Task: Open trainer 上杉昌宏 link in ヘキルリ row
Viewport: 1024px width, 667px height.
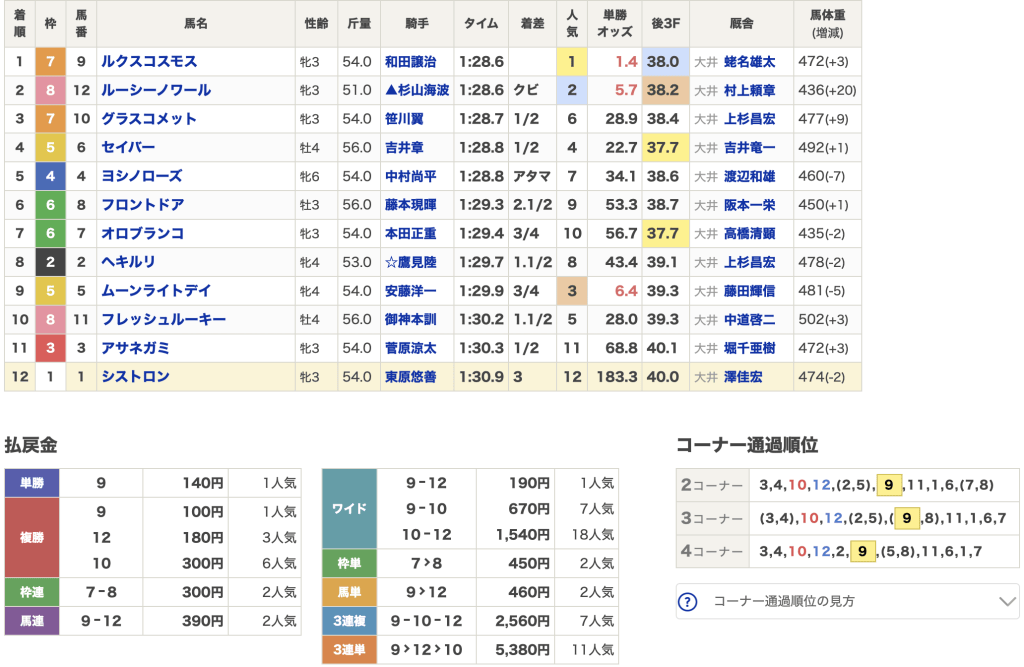Action: pos(749,262)
